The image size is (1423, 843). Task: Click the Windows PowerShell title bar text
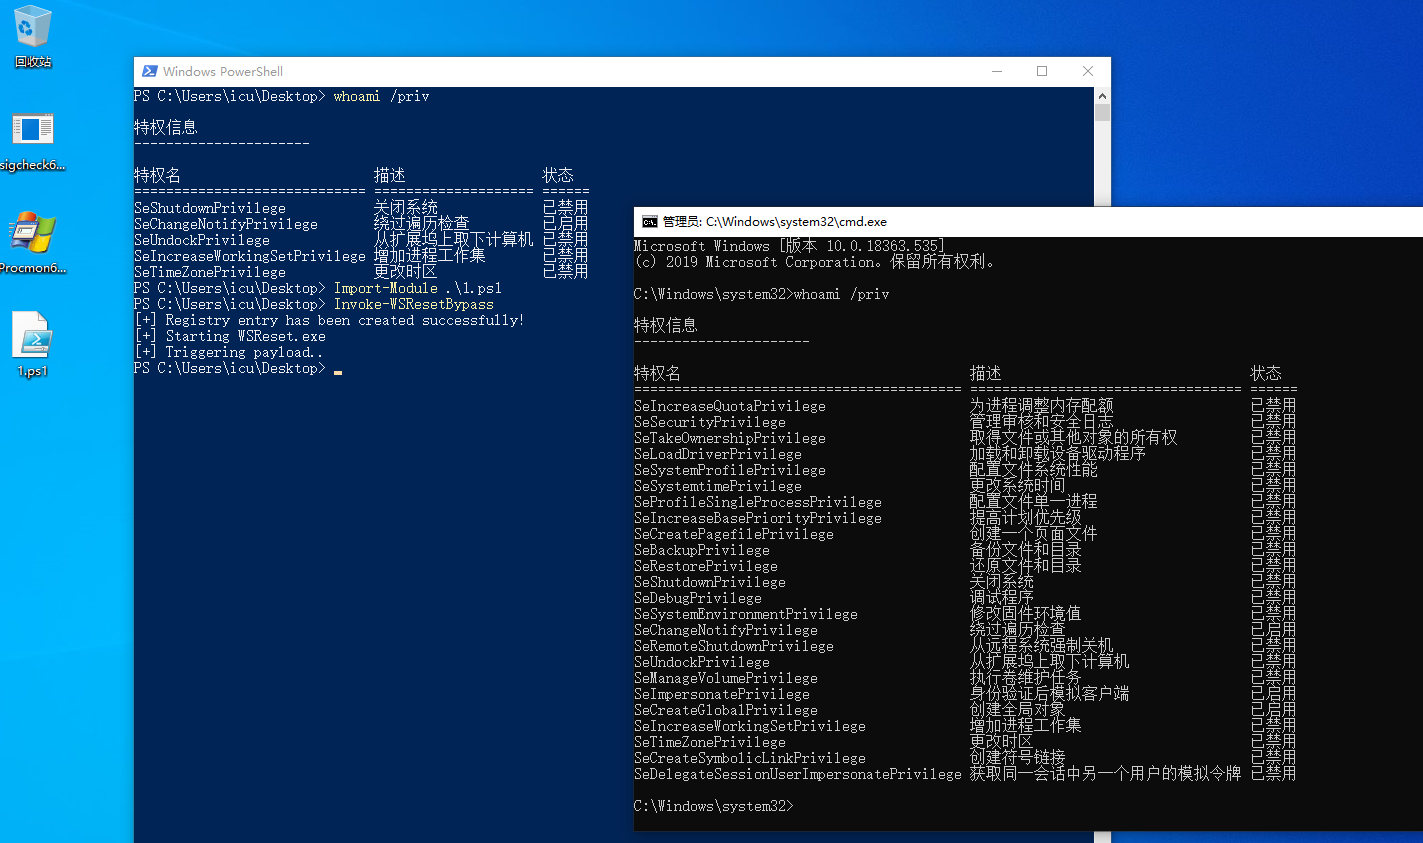tap(223, 71)
